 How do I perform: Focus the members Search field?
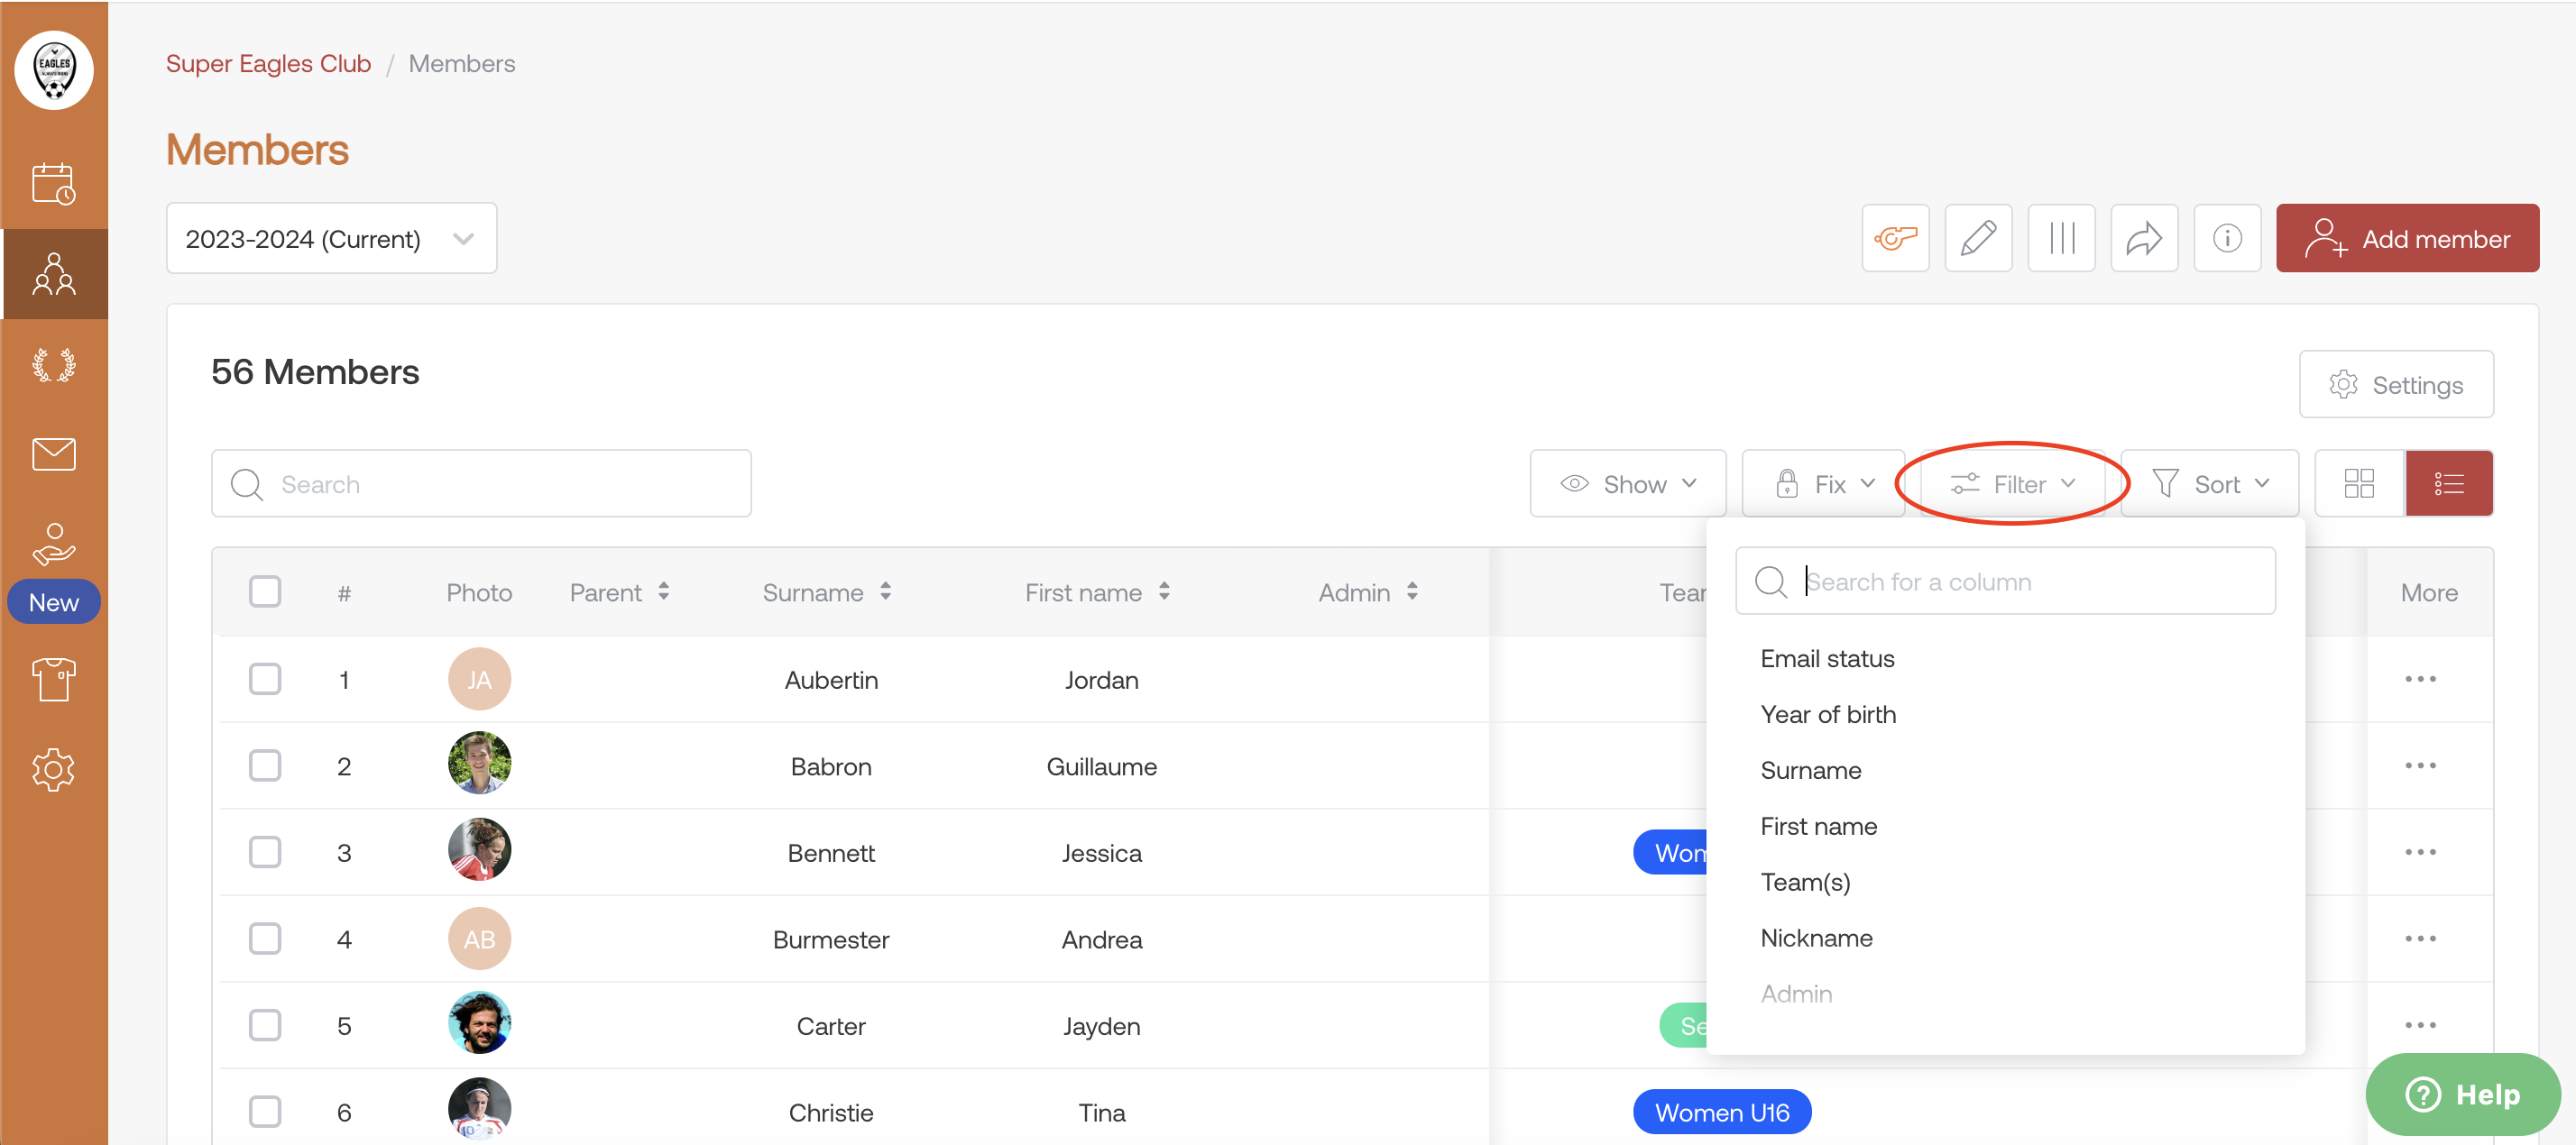point(481,484)
